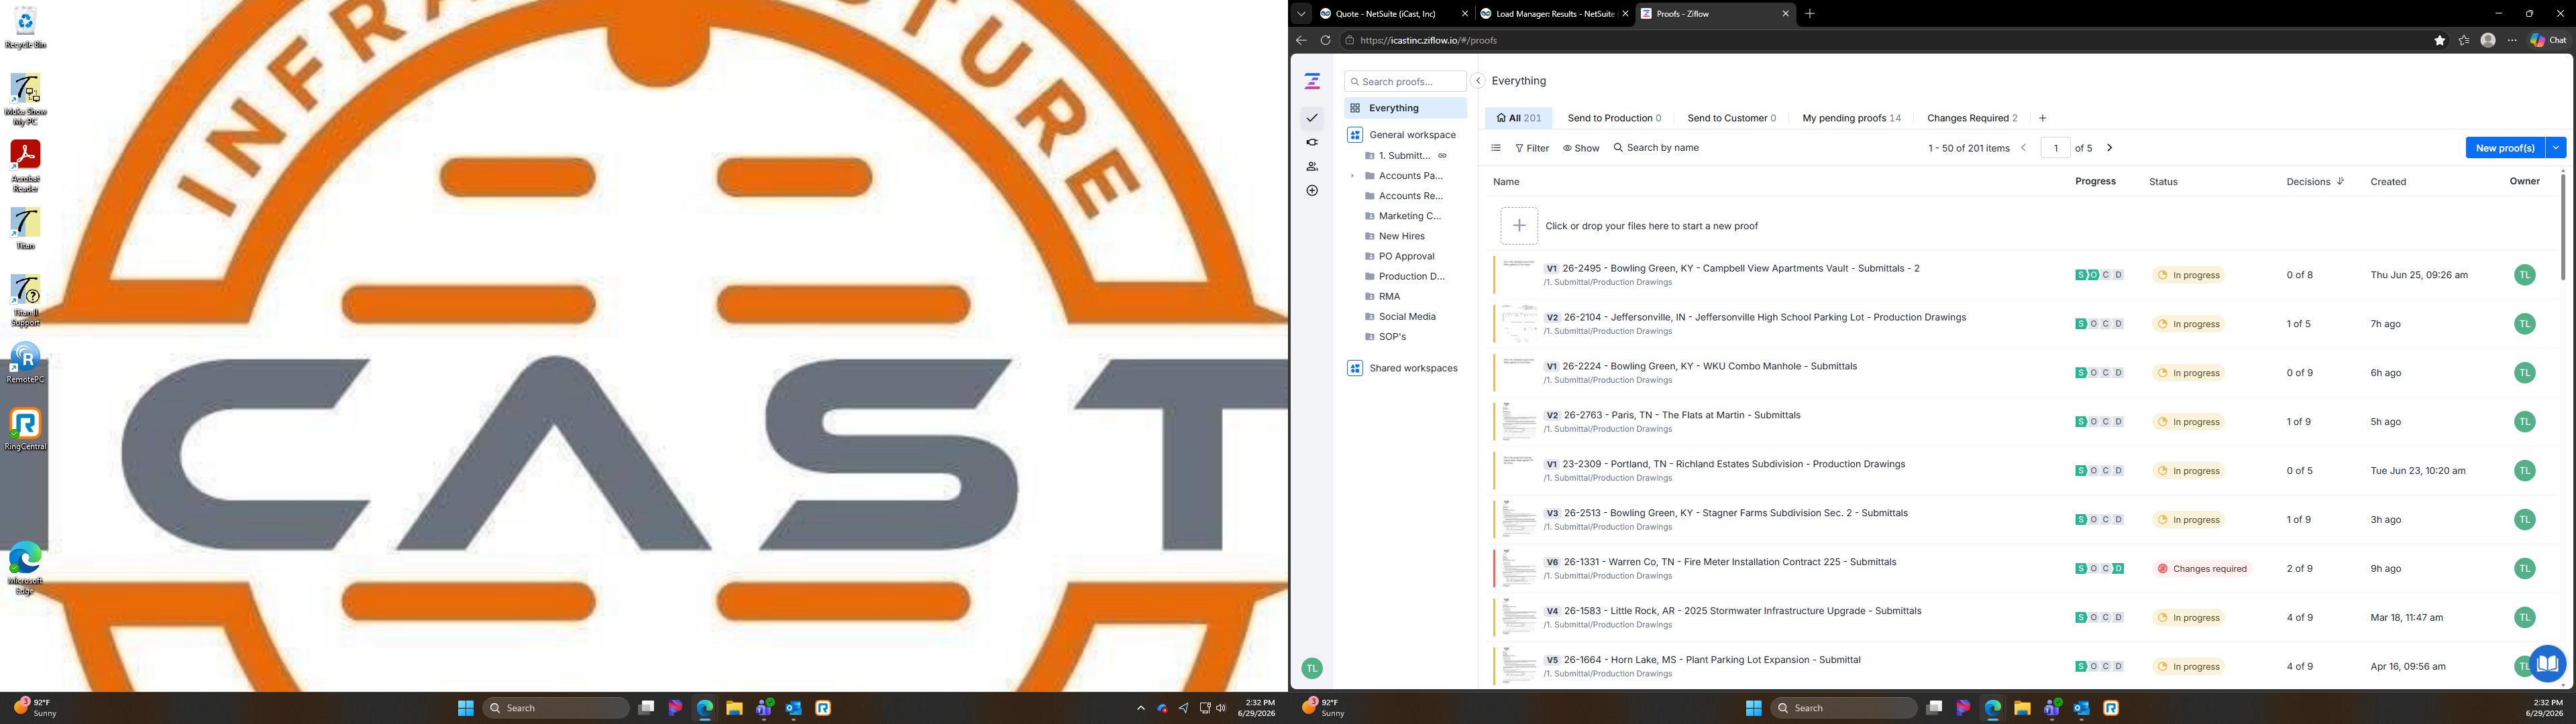The width and height of the screenshot is (2576, 724).
Task: Open the Proofs checkmark sidebar icon
Action: 1312,118
